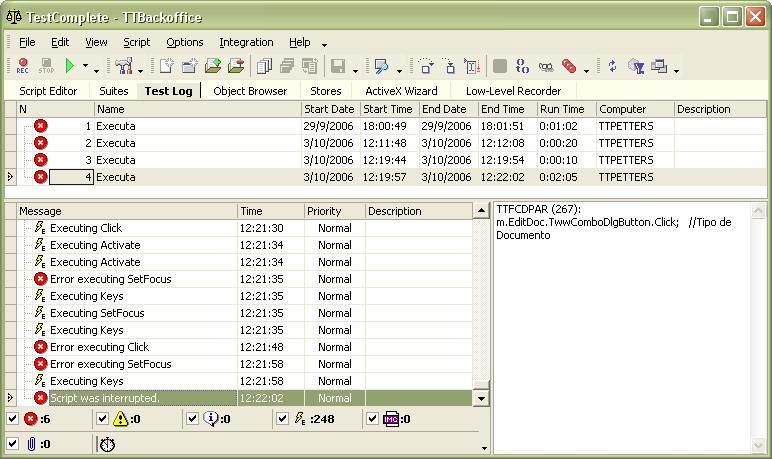Viewport: 772px width, 459px height.
Task: Open the Script menu
Action: click(x=136, y=42)
